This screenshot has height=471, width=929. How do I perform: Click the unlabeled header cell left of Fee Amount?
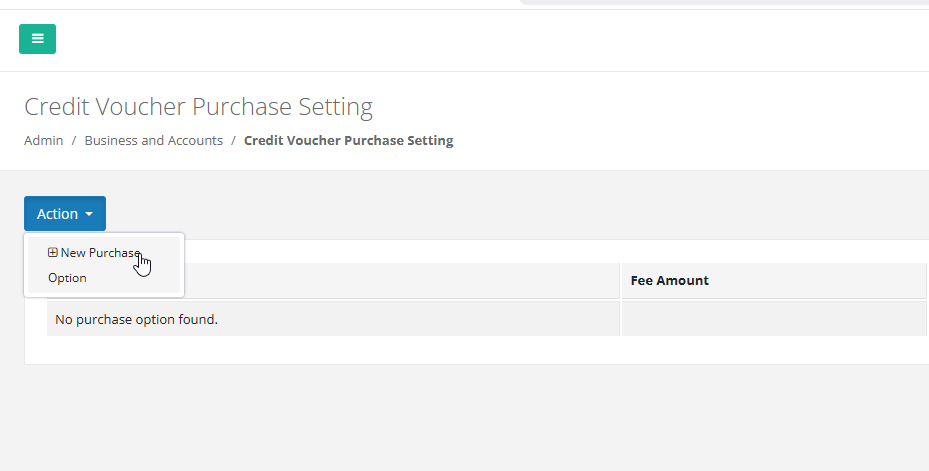pos(400,281)
